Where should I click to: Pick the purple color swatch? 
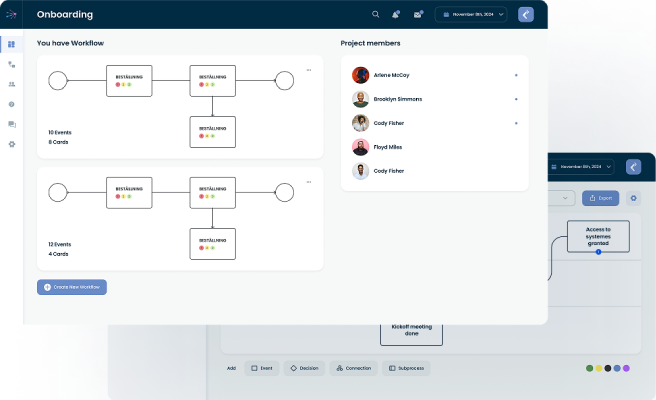point(626,368)
